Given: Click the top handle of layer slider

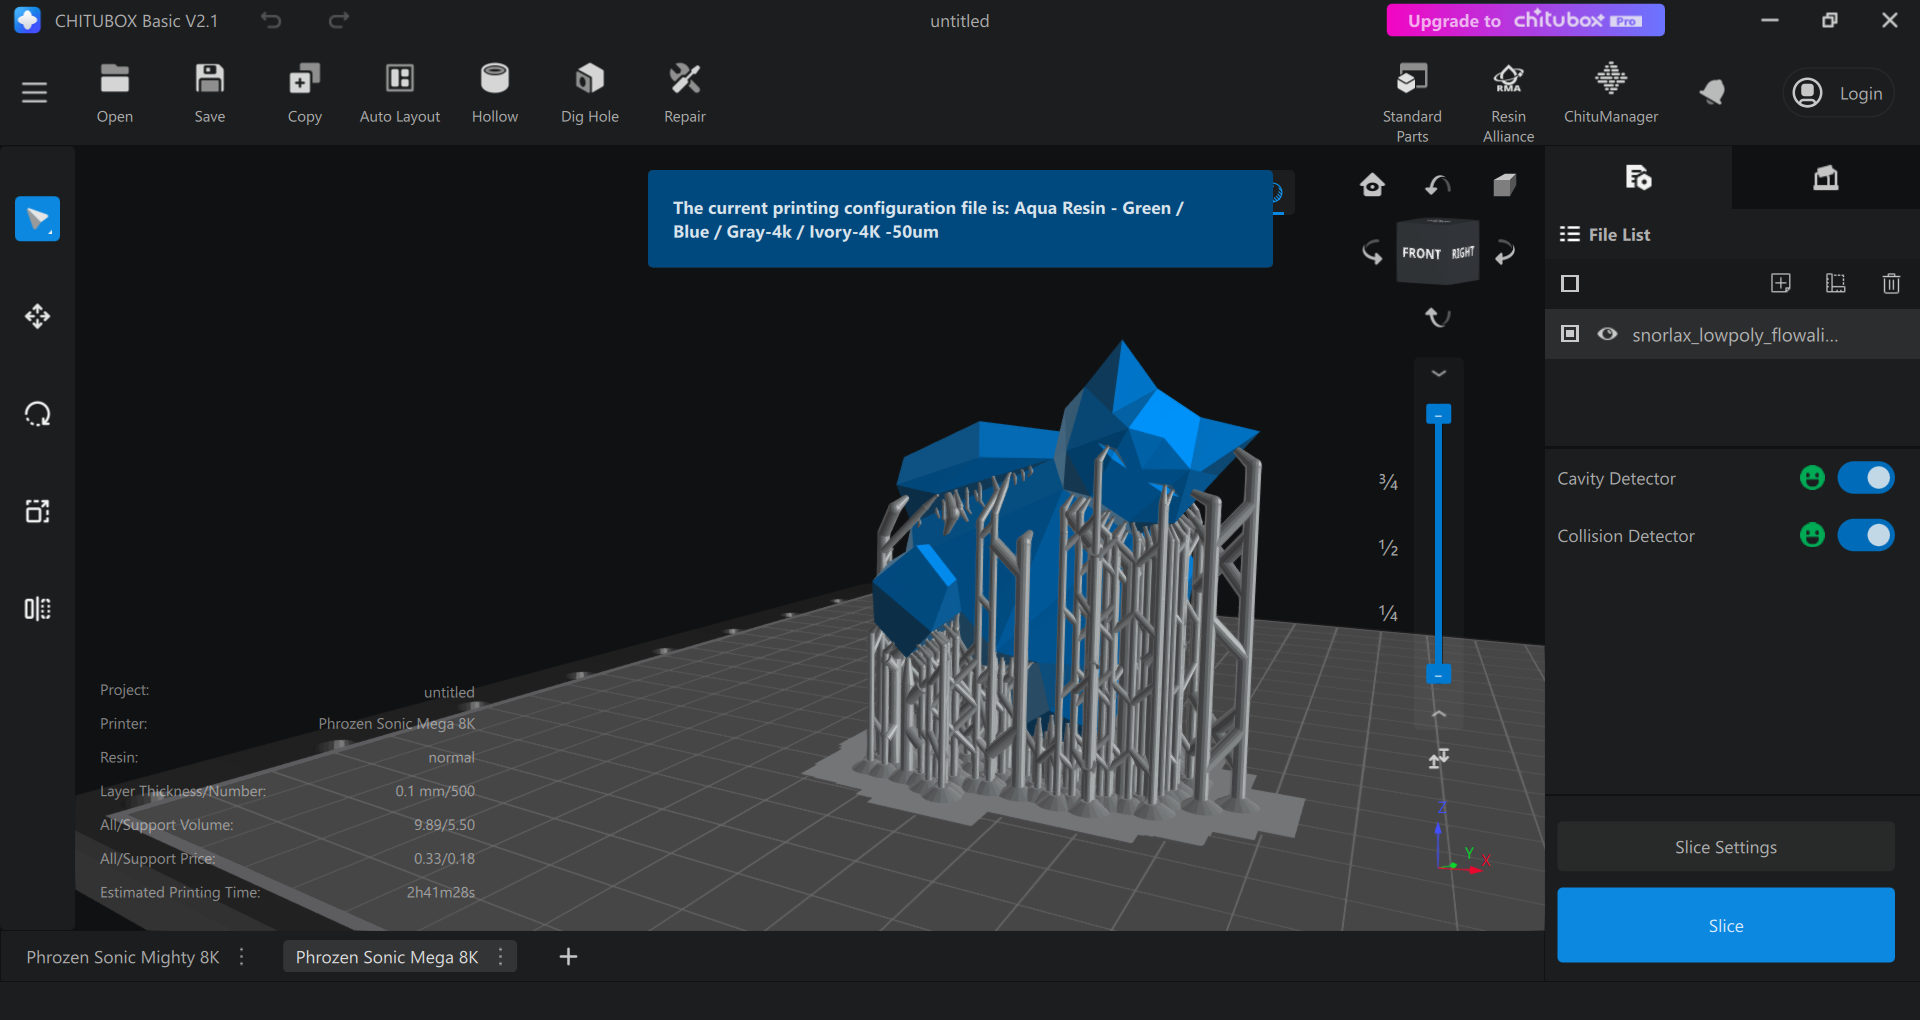Looking at the screenshot, I should (x=1438, y=414).
